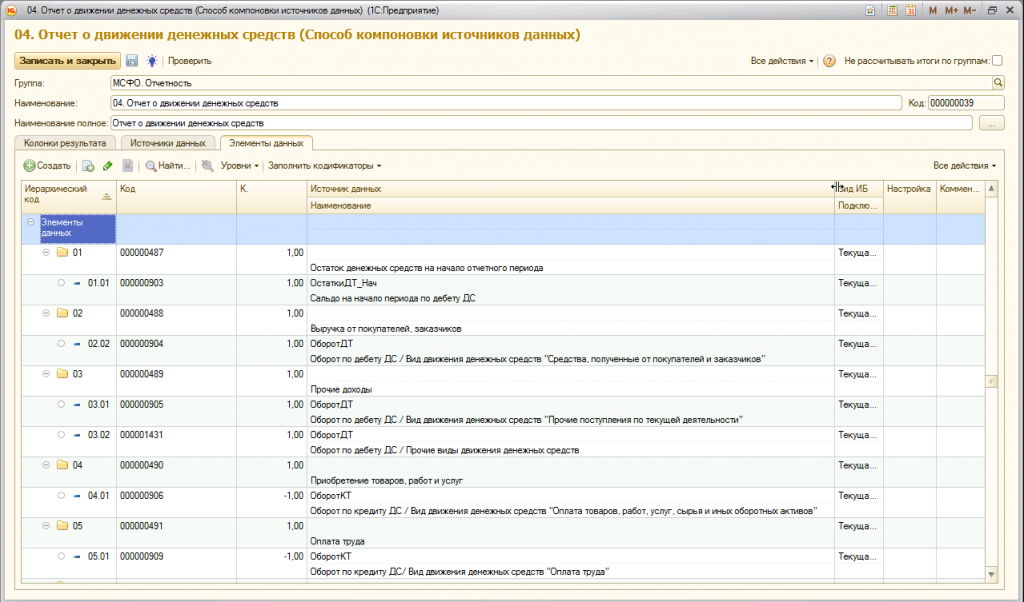Viewport: 1024px width, 602px height.
Task: Open top 'Все действия' menu near help icon
Action: coord(782,61)
